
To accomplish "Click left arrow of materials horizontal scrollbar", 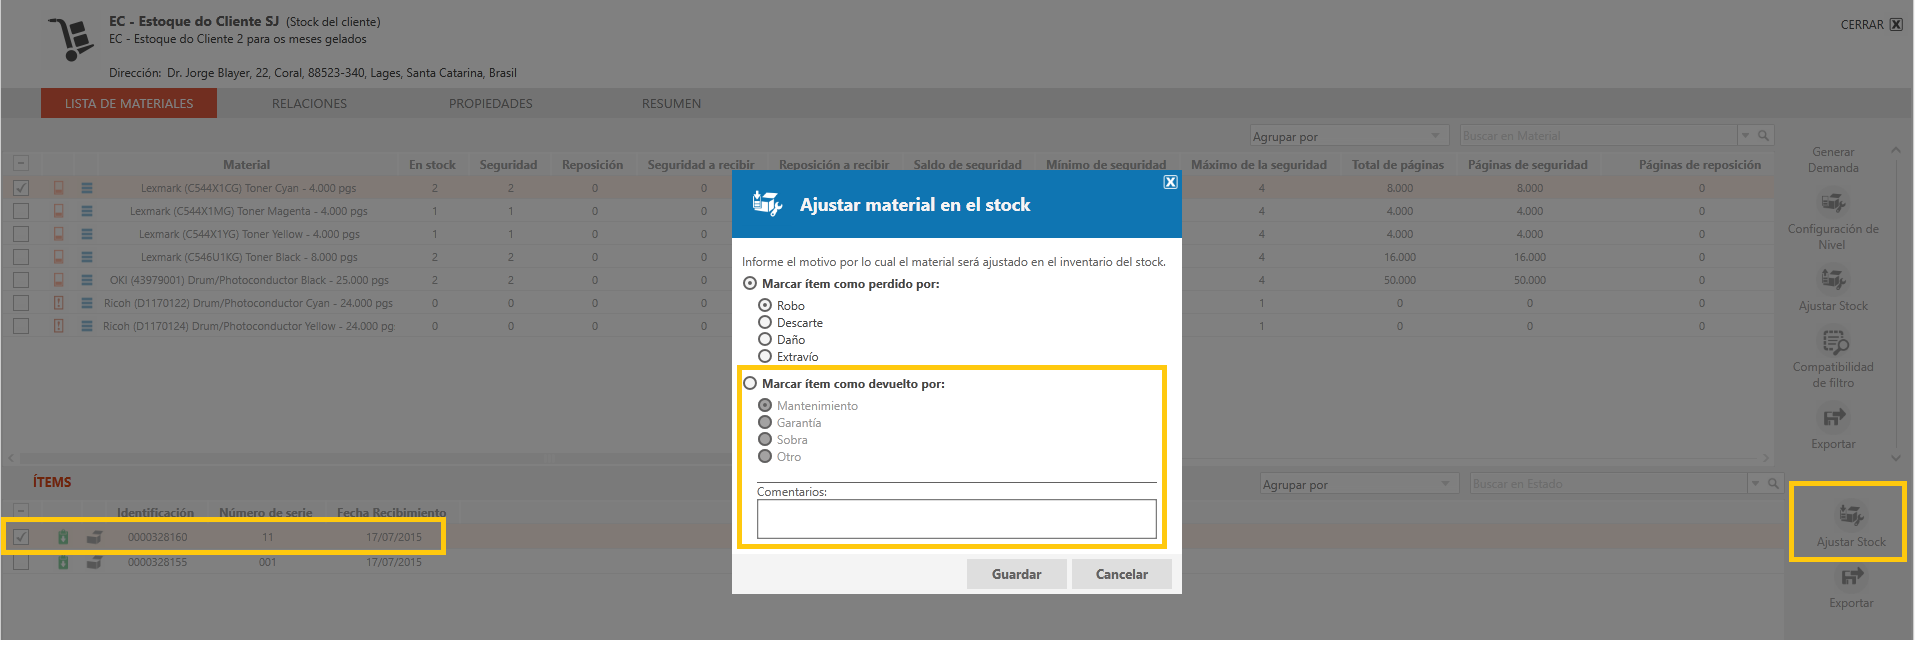I will tap(9, 458).
